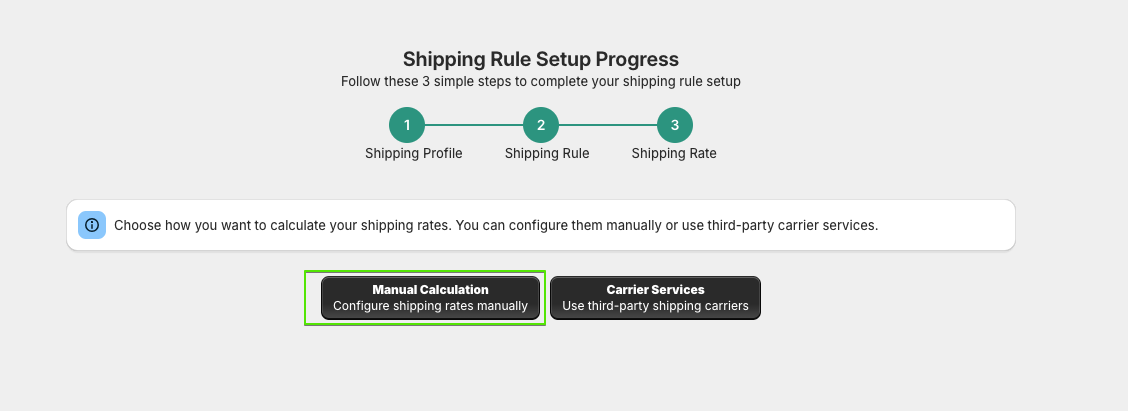The image size is (1128, 411).
Task: Click the blue info icon in banner
Action: [92, 225]
